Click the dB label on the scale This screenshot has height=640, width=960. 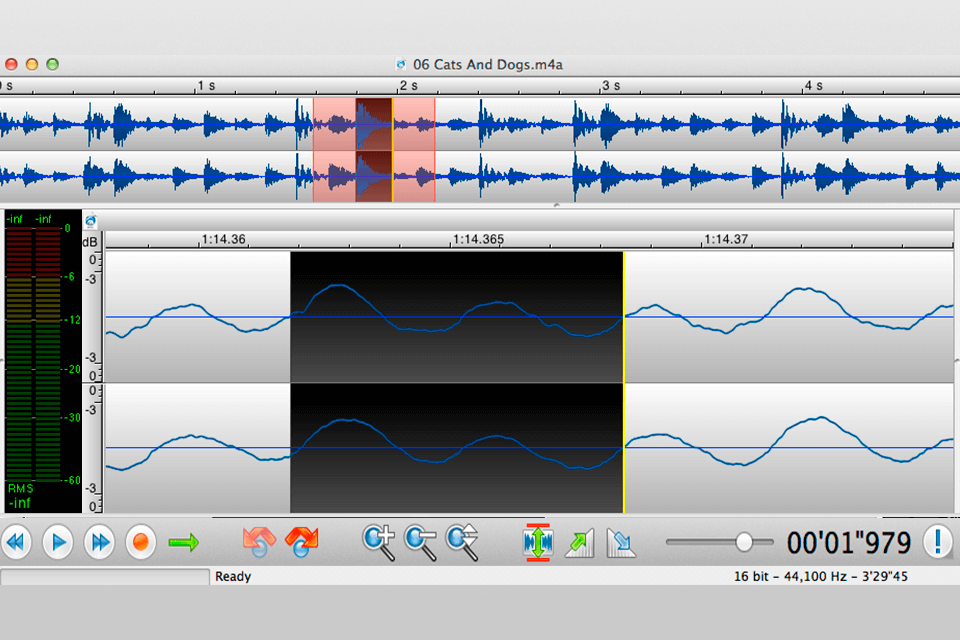pos(90,242)
